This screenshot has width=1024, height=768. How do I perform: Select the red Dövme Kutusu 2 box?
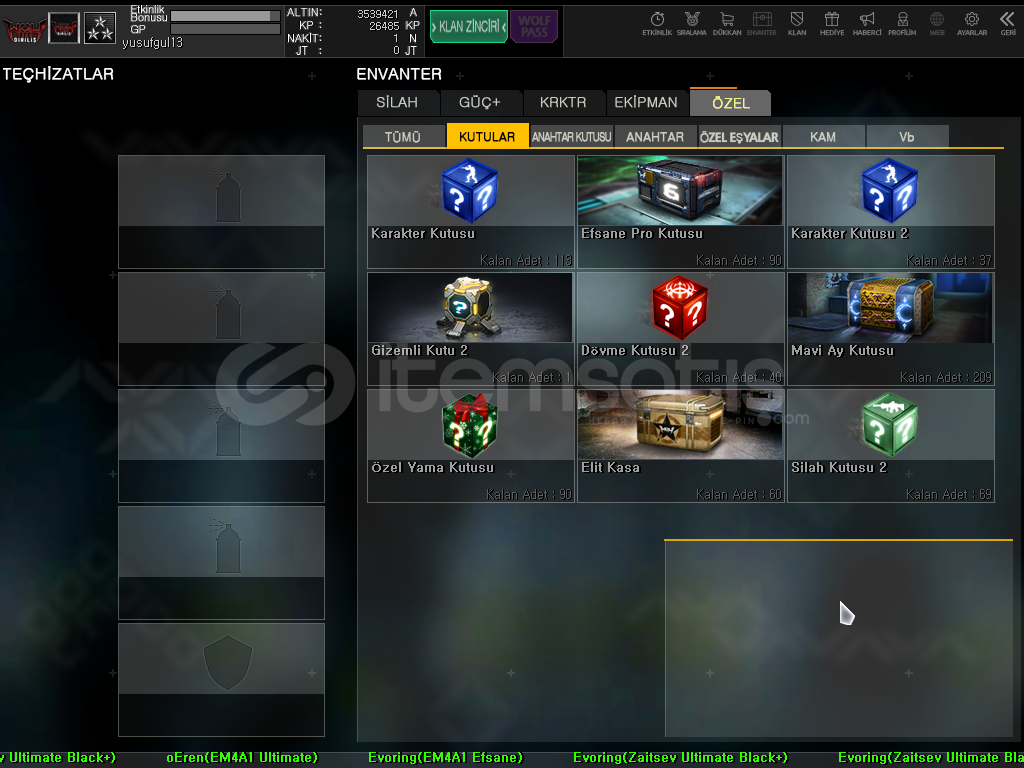pos(680,328)
